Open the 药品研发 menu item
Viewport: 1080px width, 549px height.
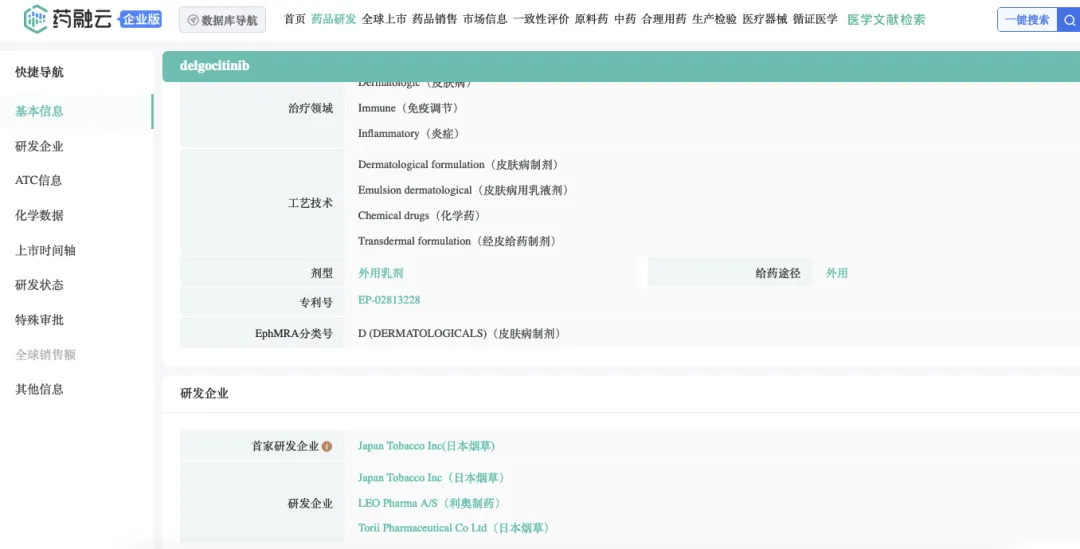pyautogui.click(x=333, y=19)
